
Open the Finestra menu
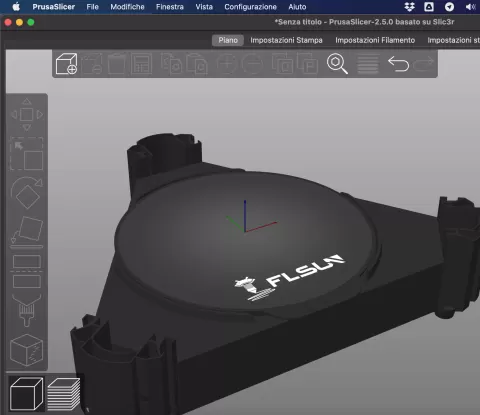(170, 7)
